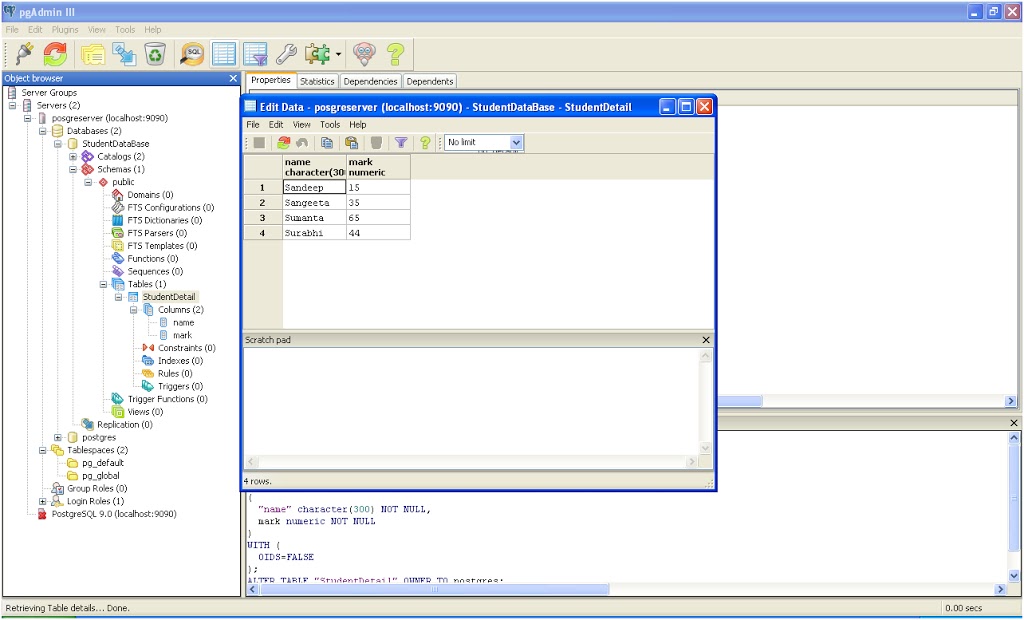Select the Trigger Functions (0) tree item
Viewport: 1024px width, 620px height.
coord(167,399)
